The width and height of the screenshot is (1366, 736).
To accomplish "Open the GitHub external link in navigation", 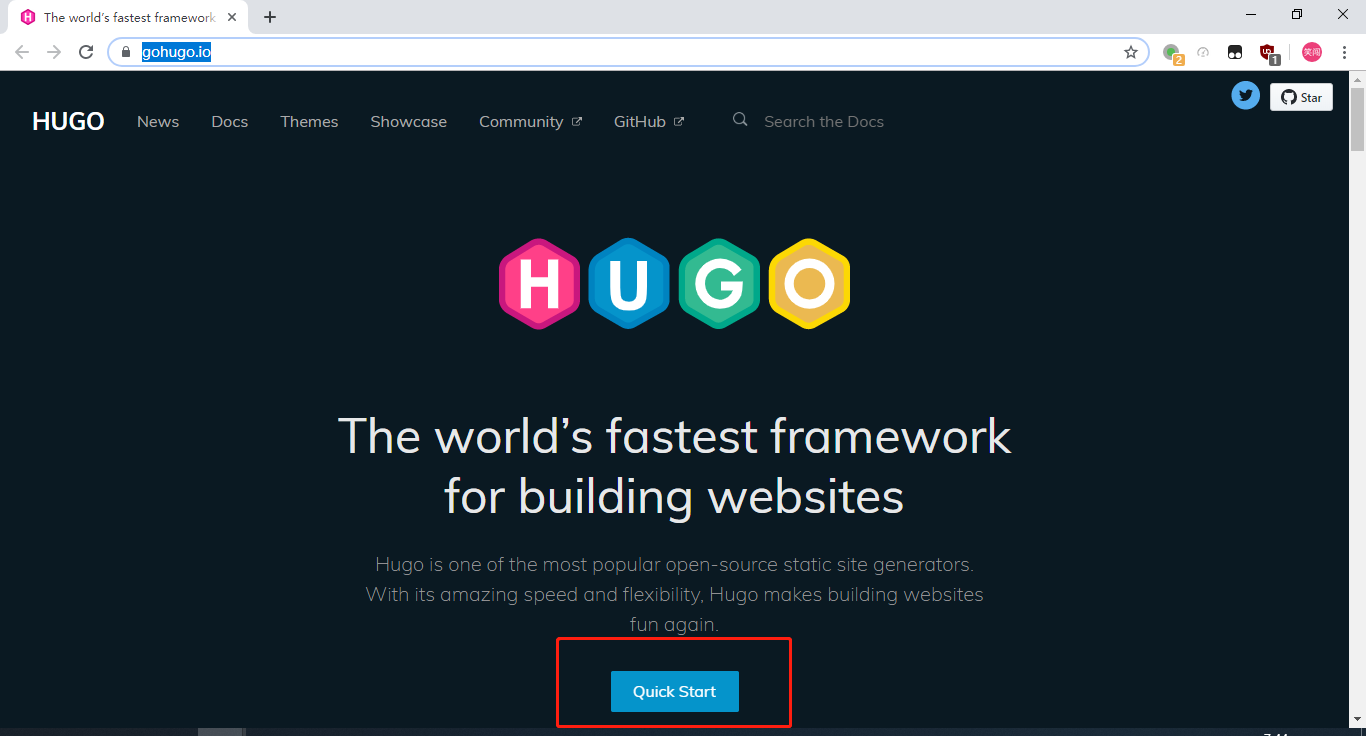I will 649,122.
